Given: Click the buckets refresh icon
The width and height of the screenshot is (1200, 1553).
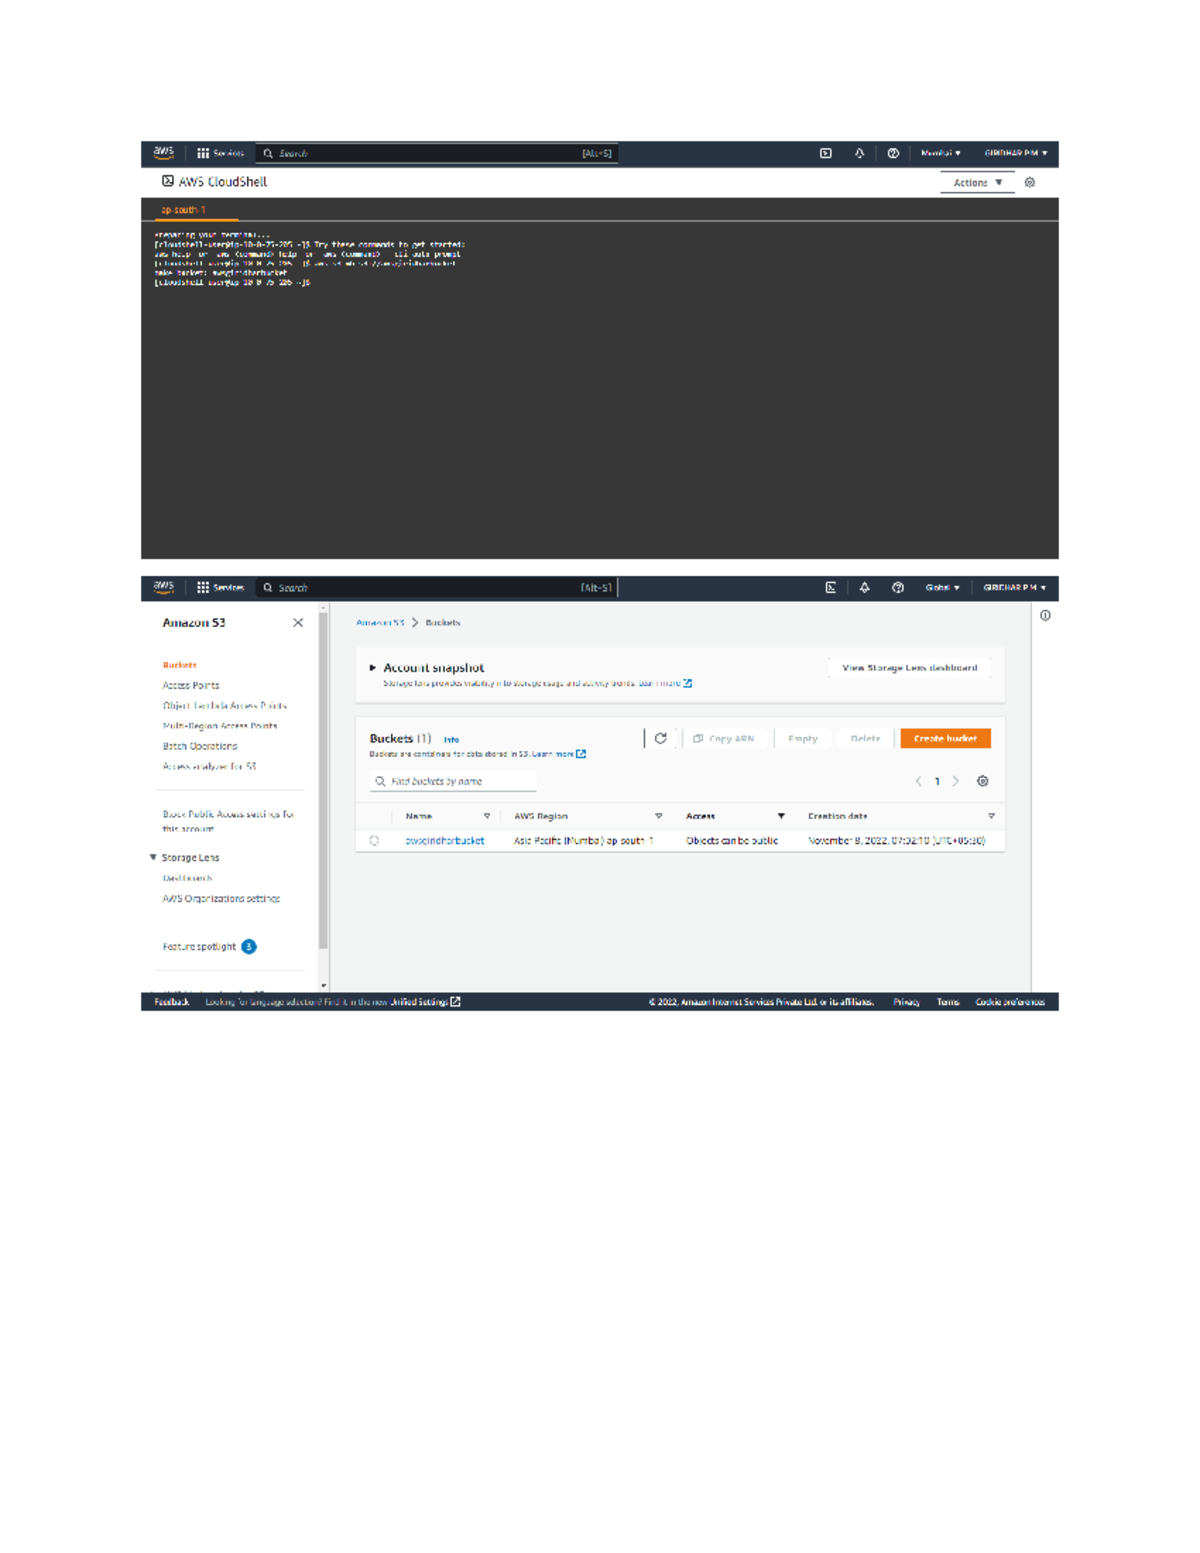Looking at the screenshot, I should (x=661, y=738).
